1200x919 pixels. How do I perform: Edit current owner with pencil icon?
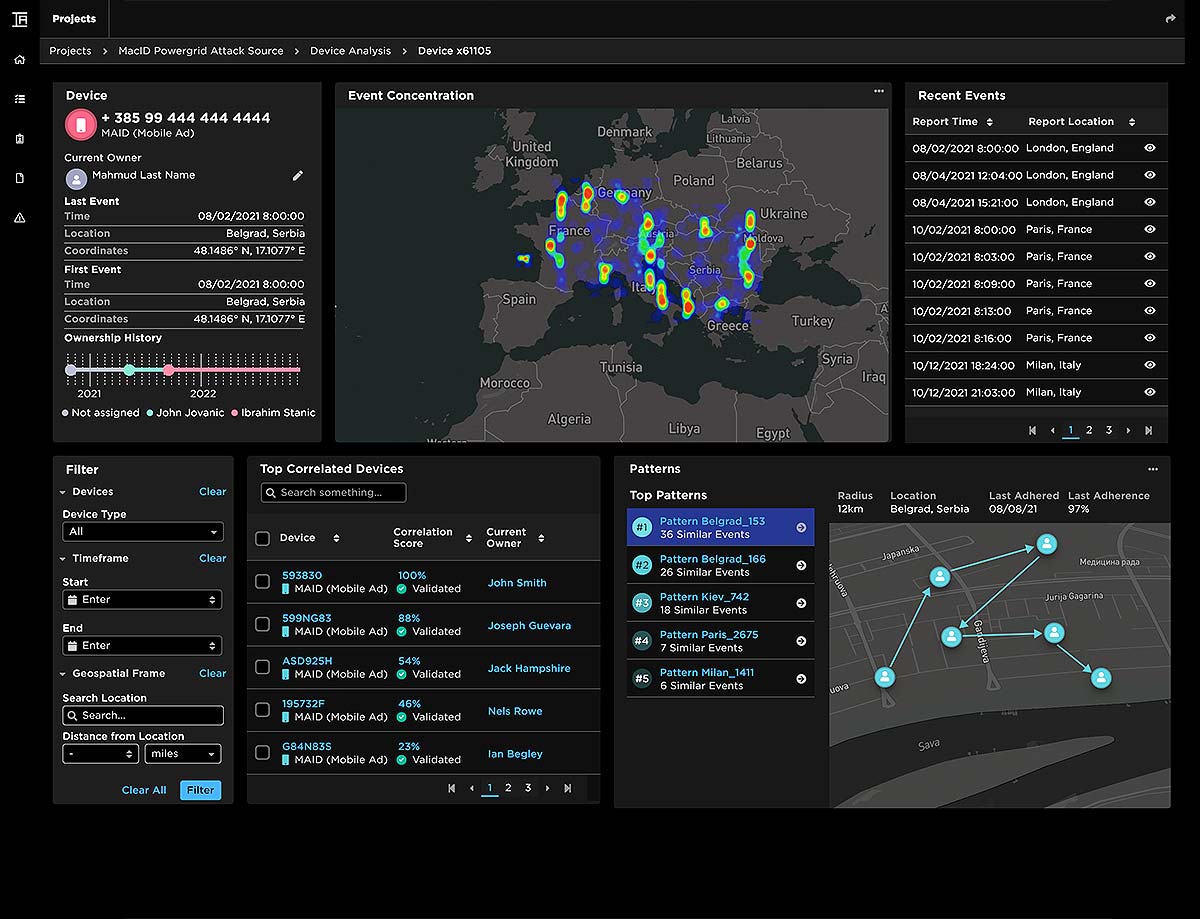pos(297,176)
